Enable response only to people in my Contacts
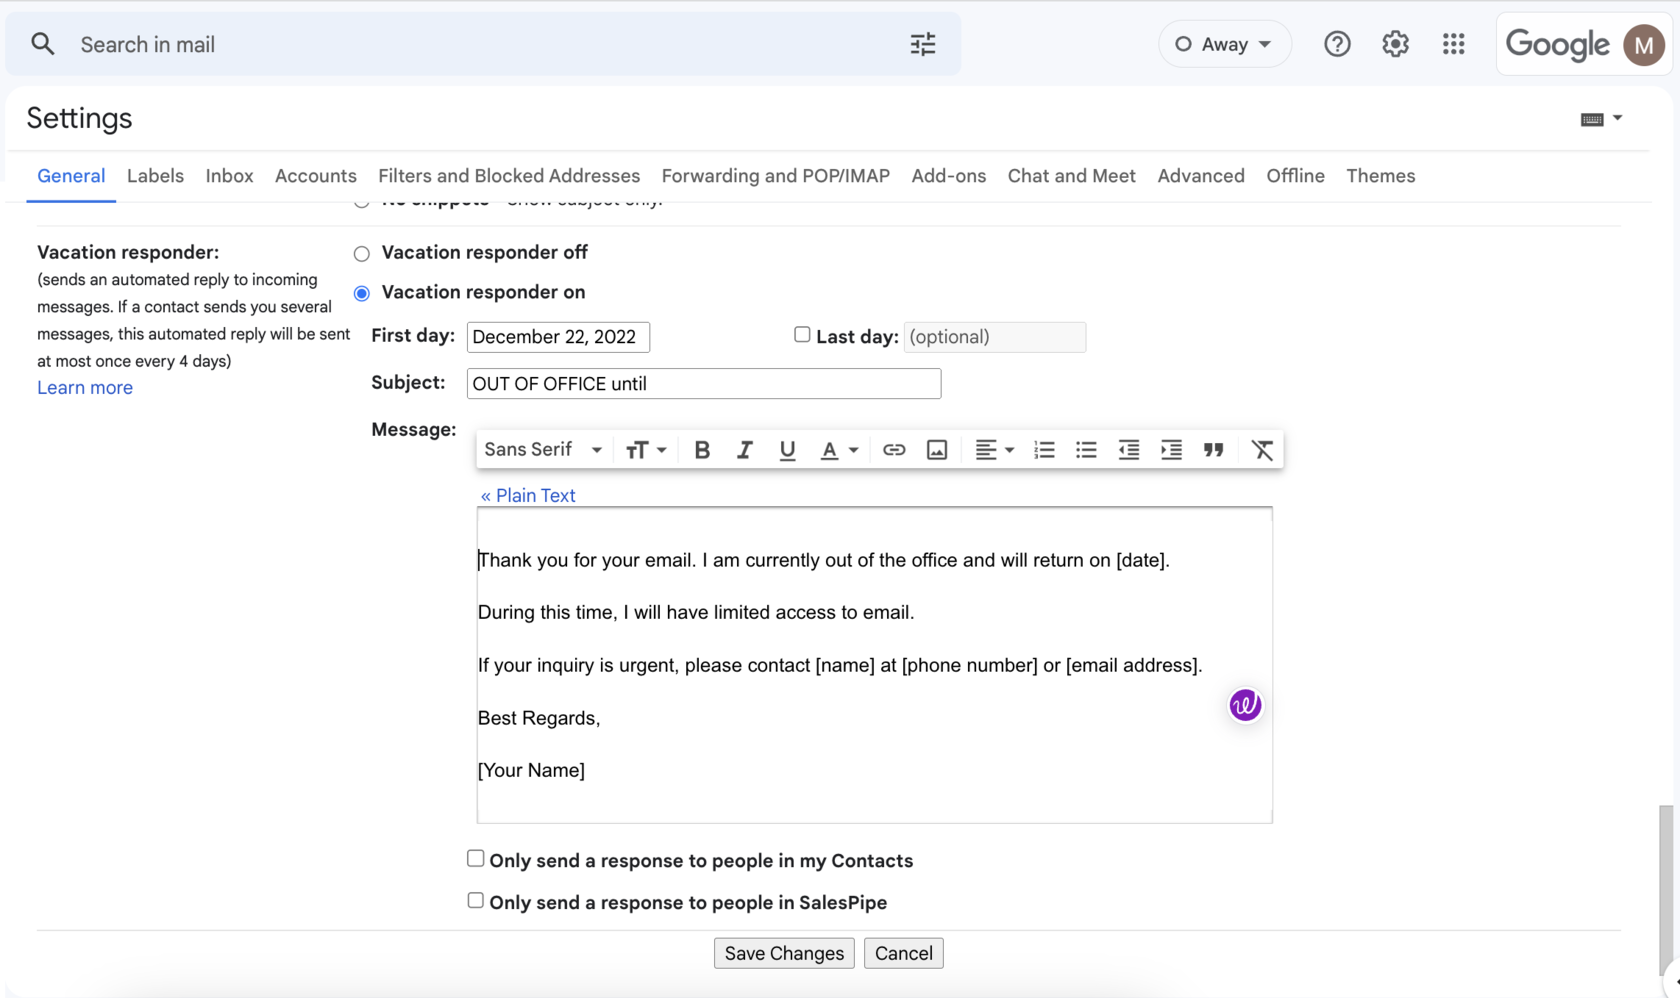Screen dimensions: 1680x998 pyautogui.click(x=475, y=858)
